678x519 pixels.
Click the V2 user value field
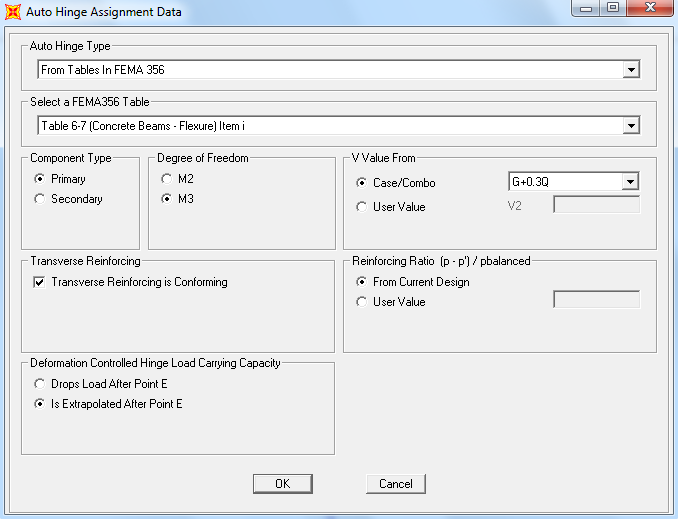point(597,205)
